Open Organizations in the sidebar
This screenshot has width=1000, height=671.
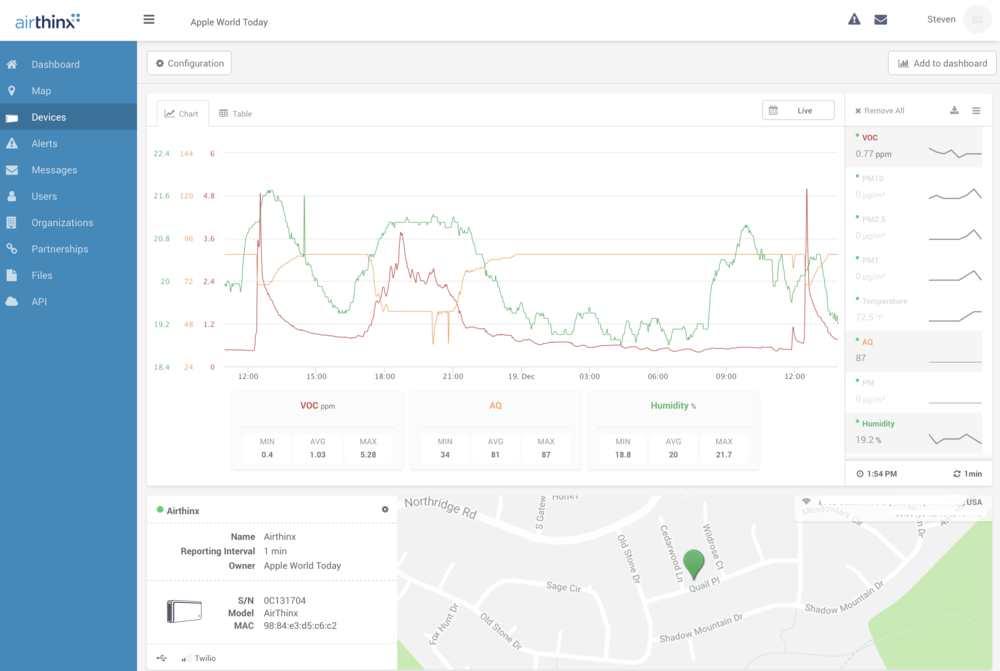pyautogui.click(x=68, y=223)
